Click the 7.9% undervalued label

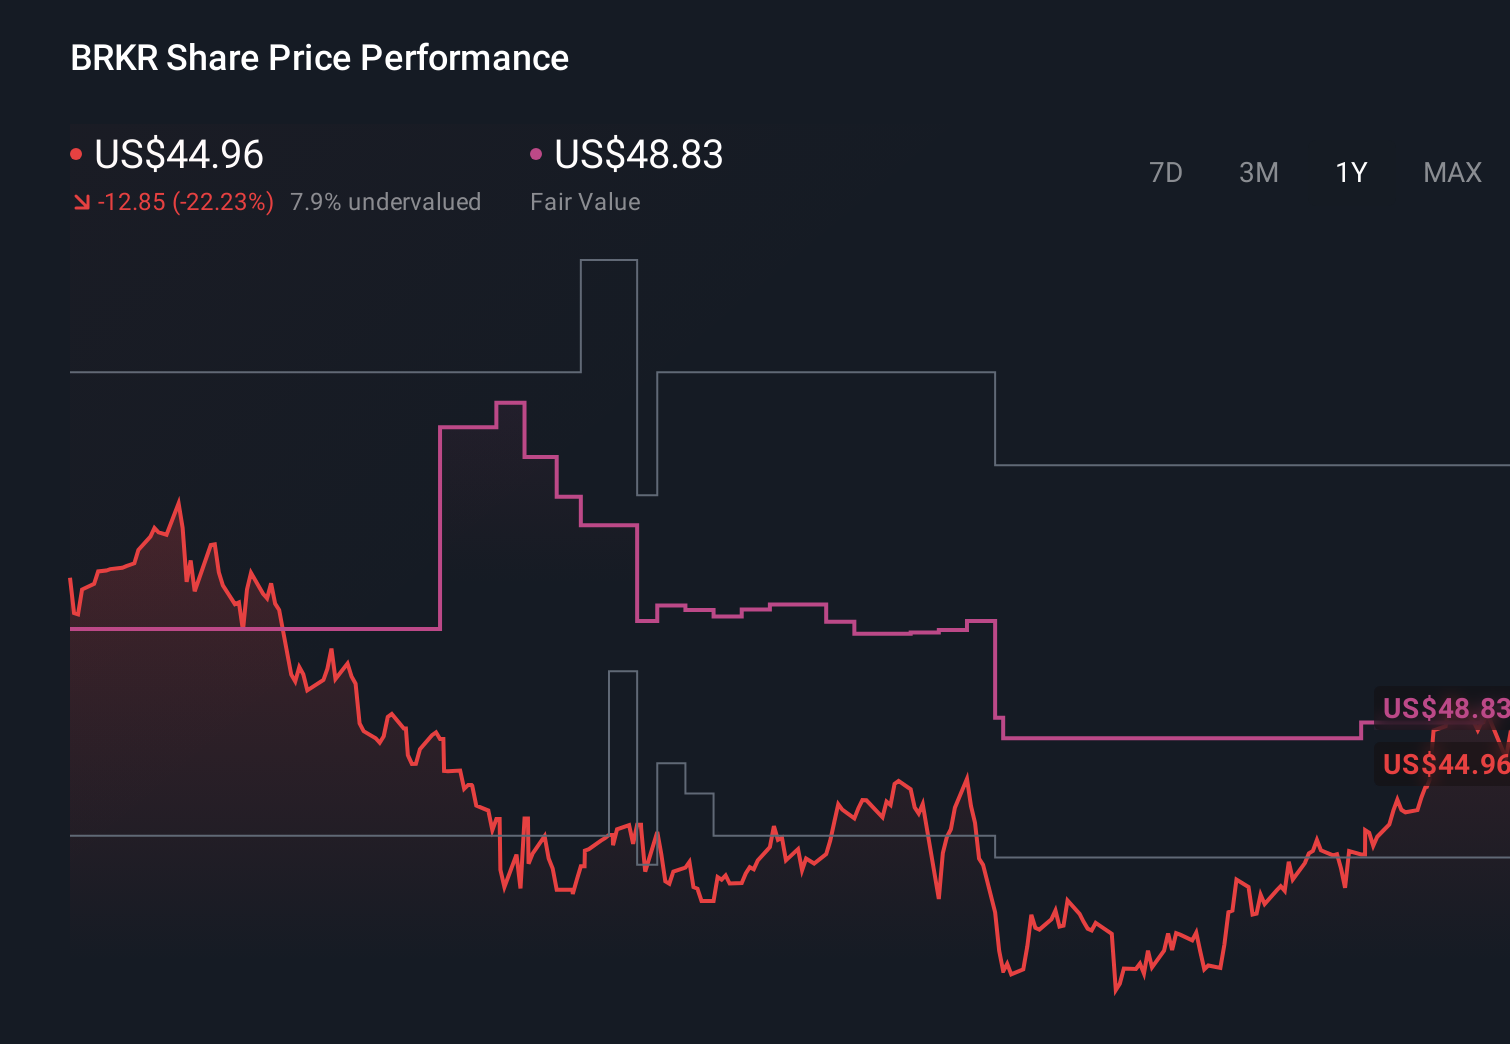[385, 202]
